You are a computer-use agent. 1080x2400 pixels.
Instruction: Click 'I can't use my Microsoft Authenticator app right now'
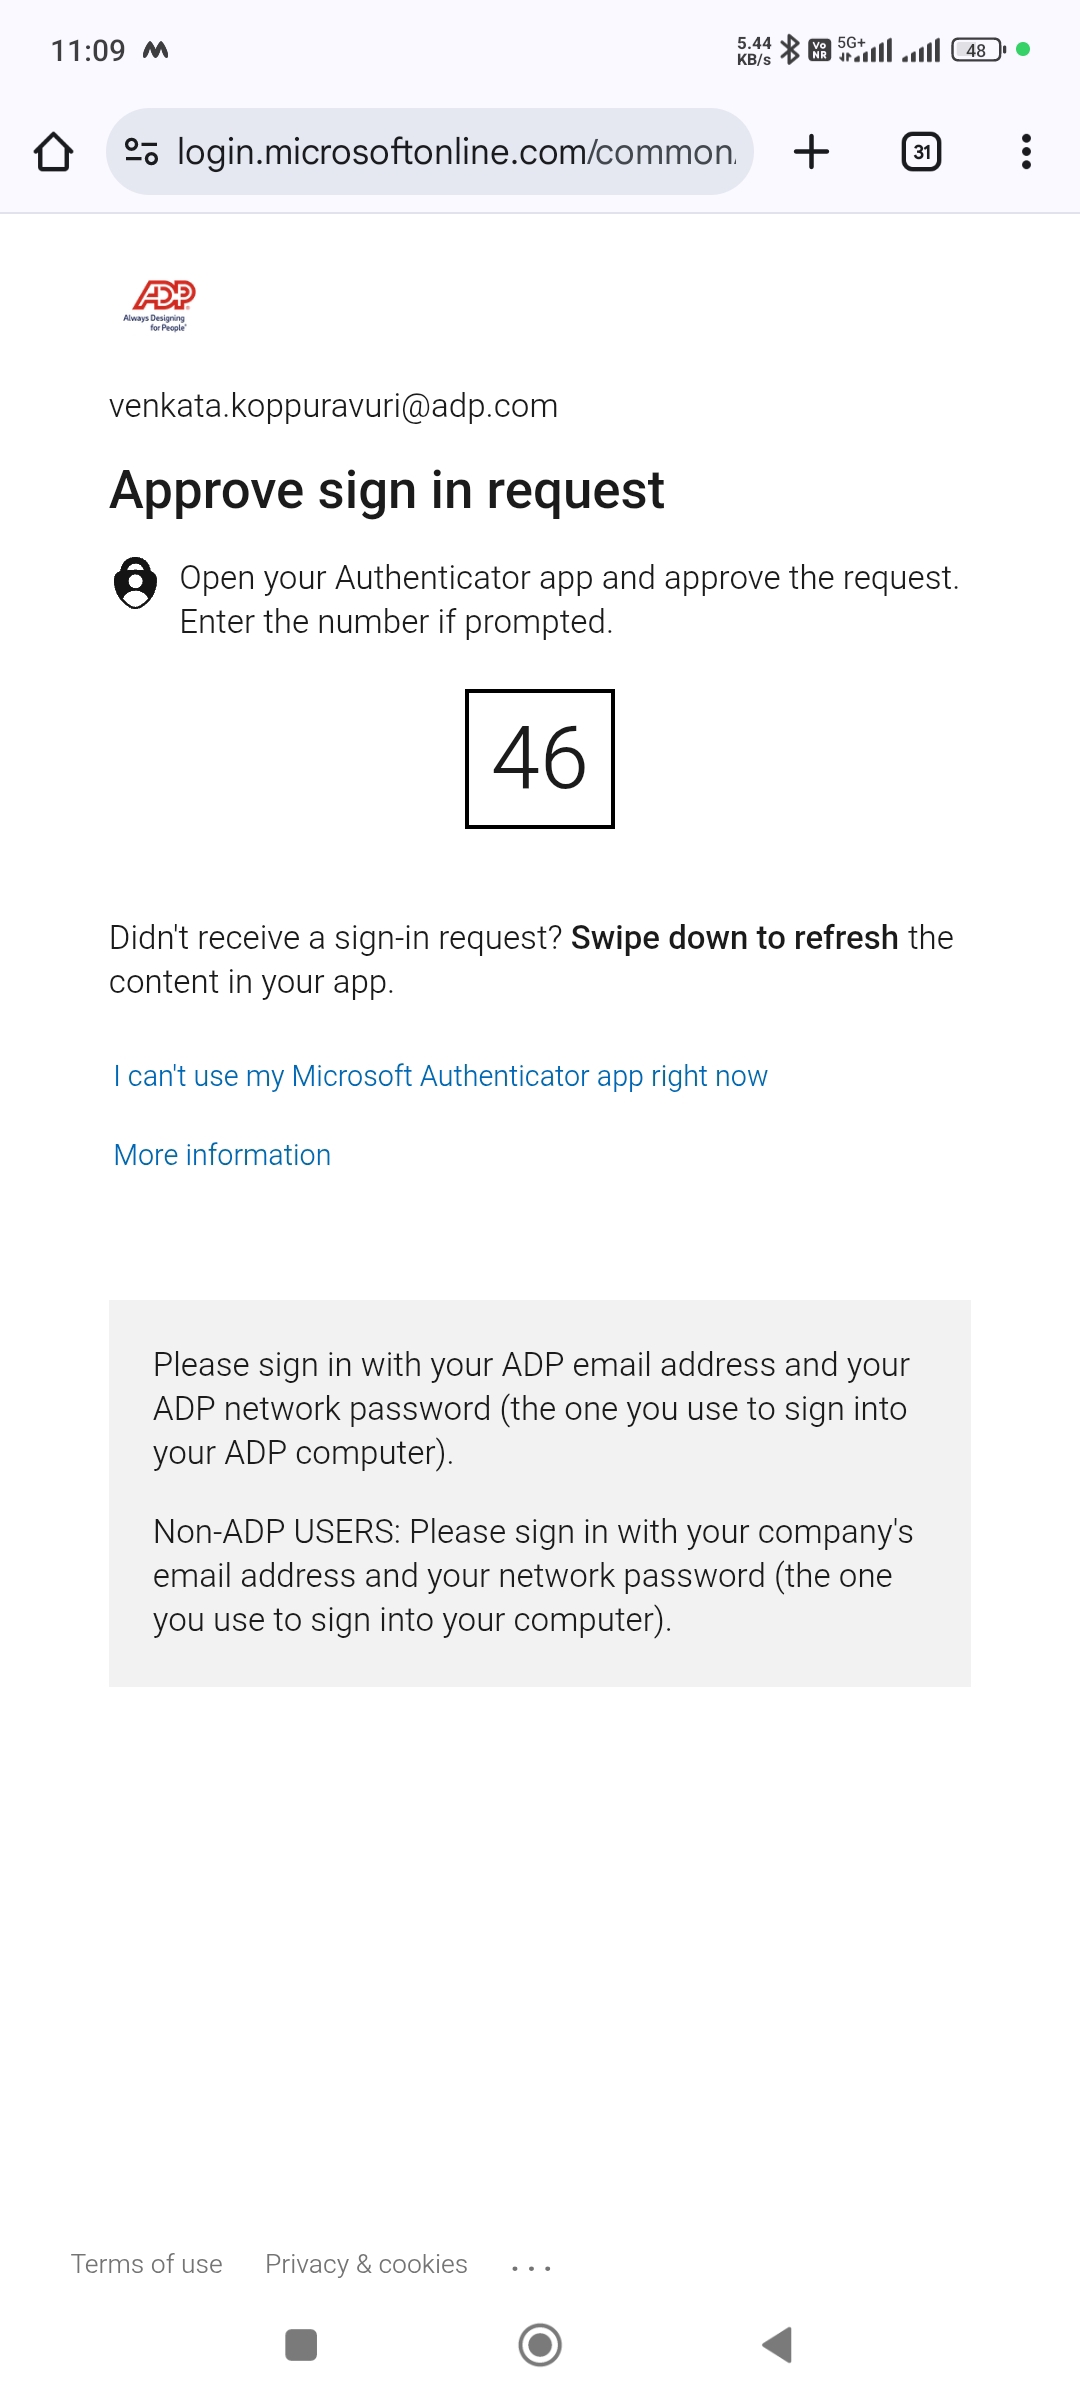pos(440,1075)
